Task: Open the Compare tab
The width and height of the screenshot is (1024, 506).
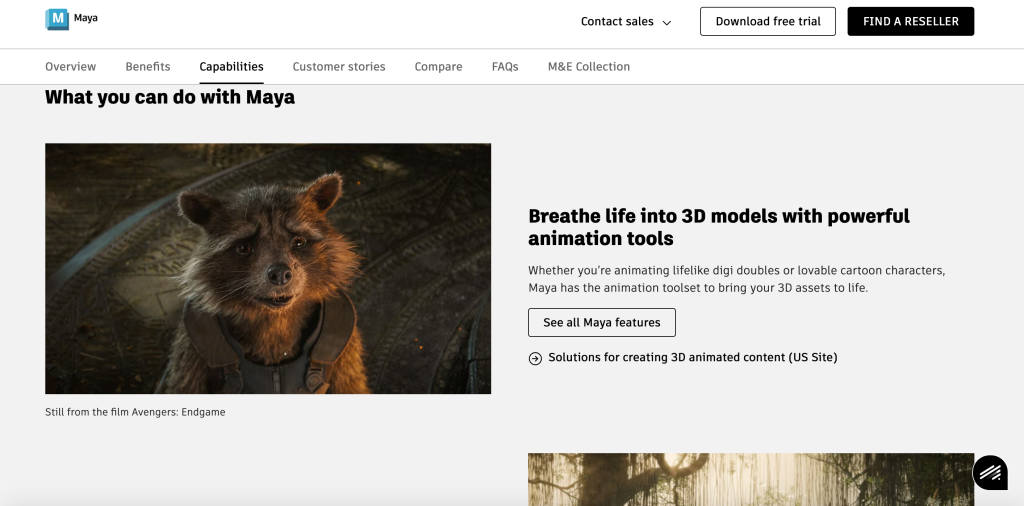Action: point(438,67)
